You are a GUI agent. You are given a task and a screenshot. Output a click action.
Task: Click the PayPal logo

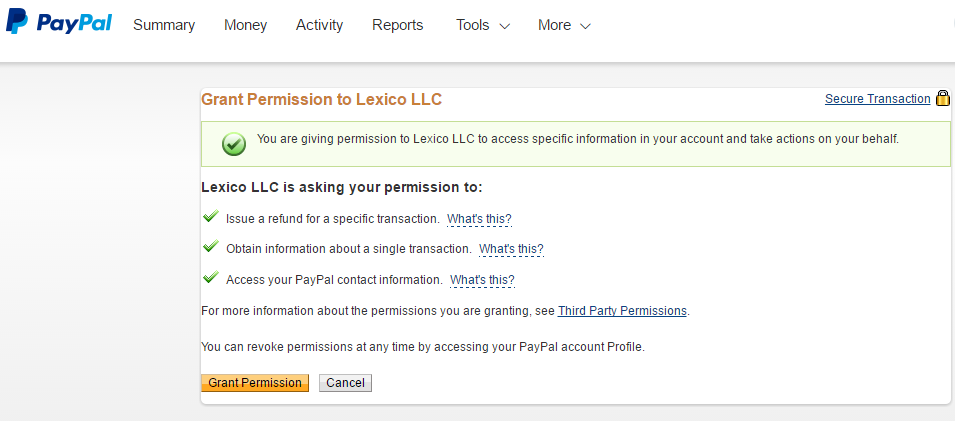(x=59, y=22)
